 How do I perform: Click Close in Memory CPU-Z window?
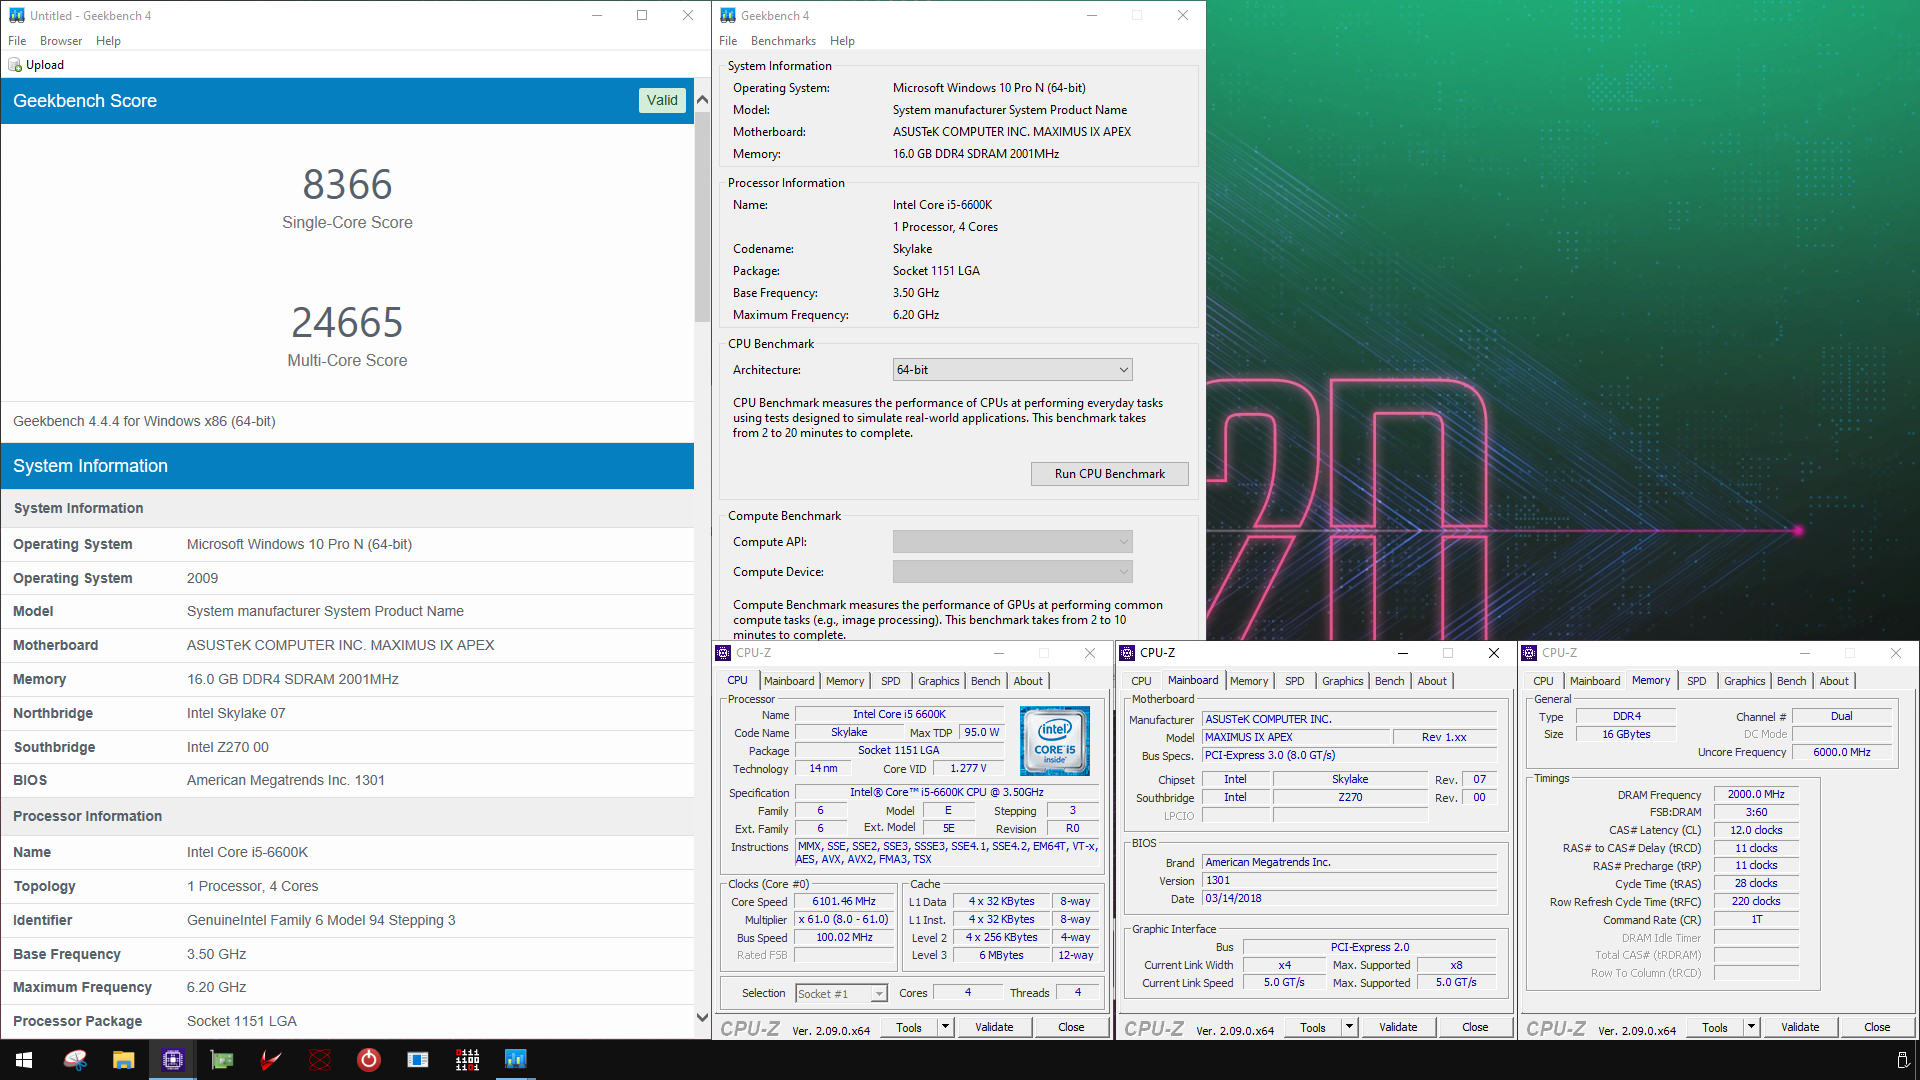[1877, 1027]
